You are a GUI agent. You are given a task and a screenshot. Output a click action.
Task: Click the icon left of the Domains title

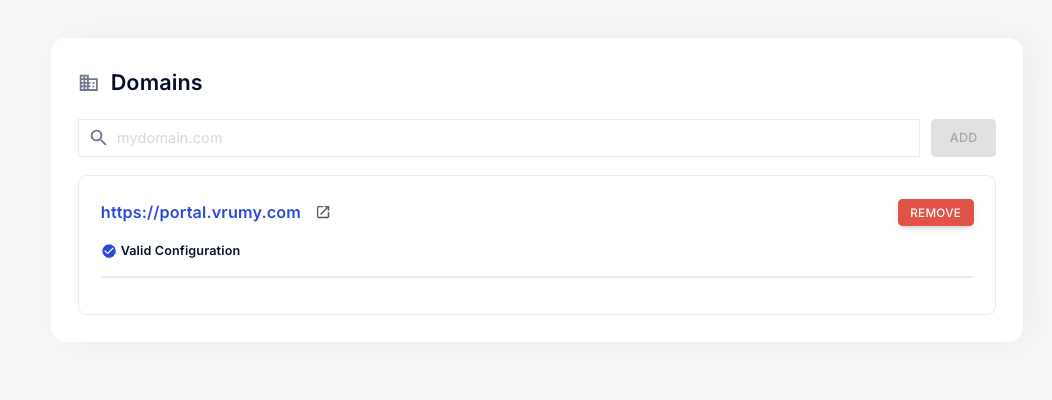point(89,83)
